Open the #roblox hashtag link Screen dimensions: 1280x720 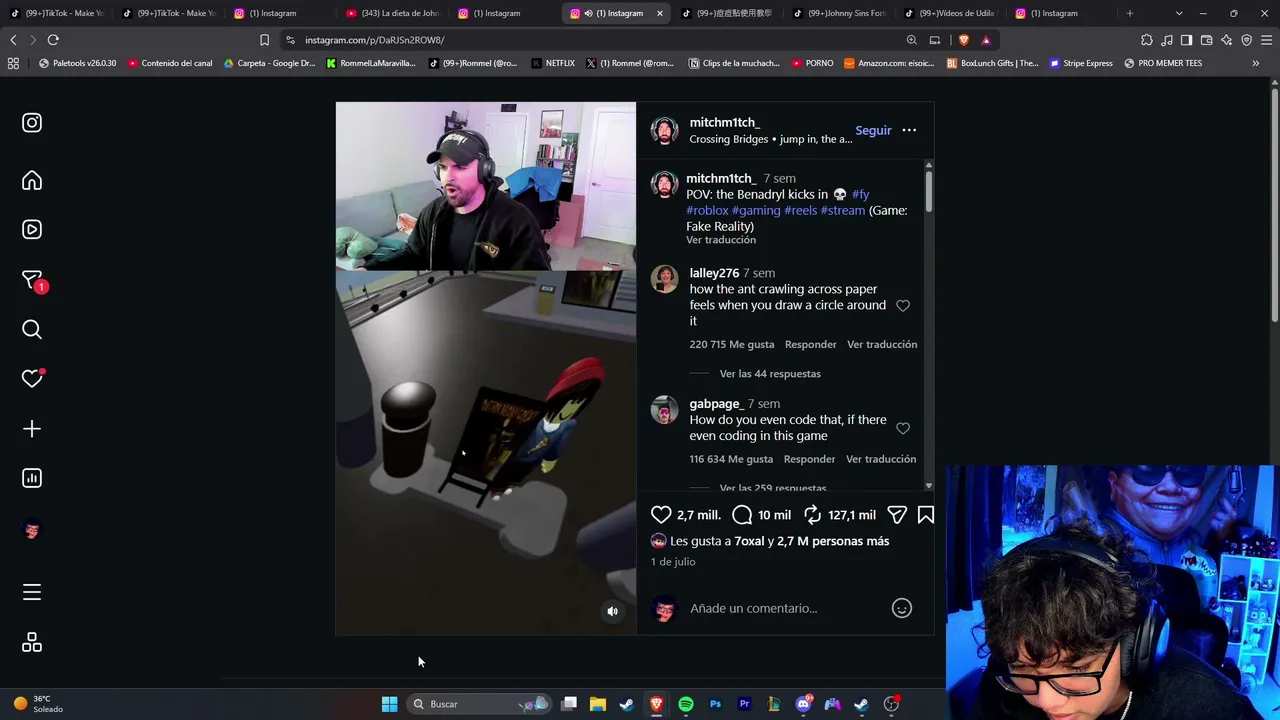pos(707,210)
